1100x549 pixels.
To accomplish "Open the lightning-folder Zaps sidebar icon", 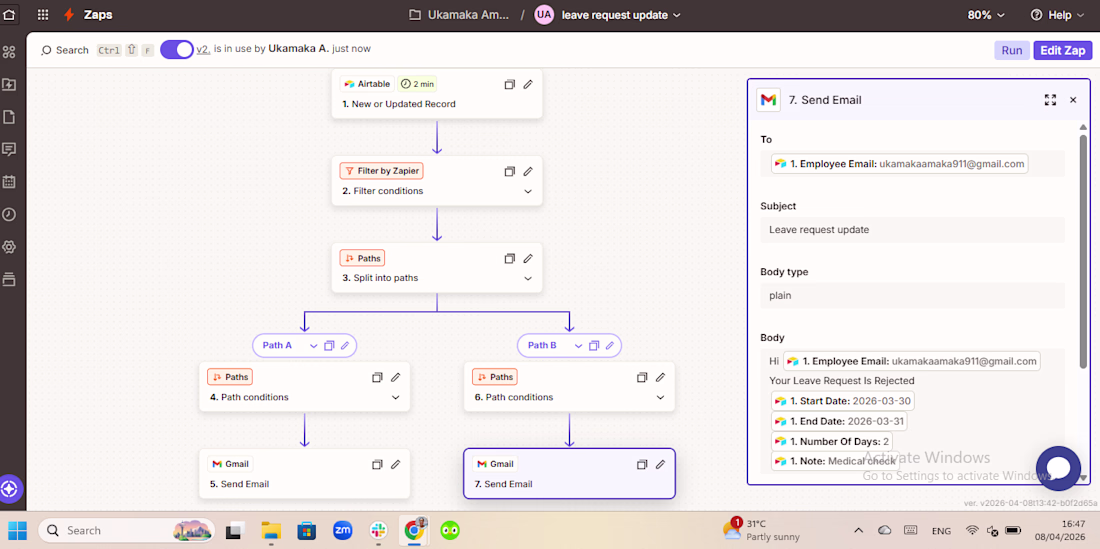I will (x=9, y=85).
